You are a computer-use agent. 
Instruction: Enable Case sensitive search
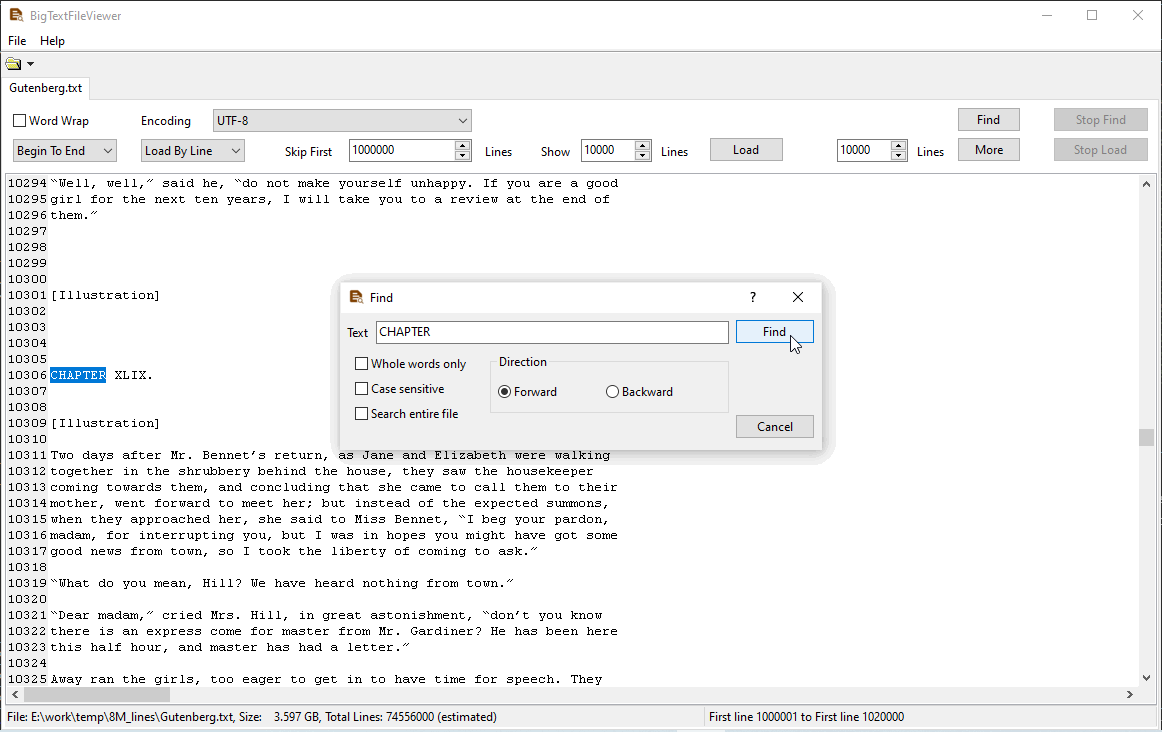tap(362, 389)
